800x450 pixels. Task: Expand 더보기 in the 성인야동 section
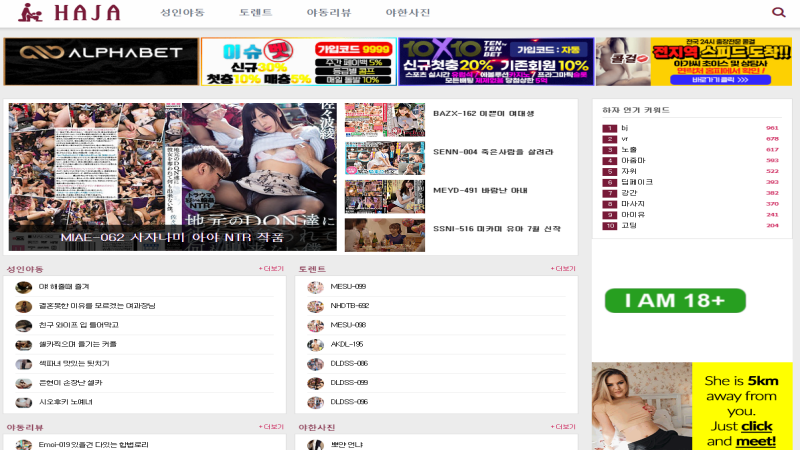271,269
